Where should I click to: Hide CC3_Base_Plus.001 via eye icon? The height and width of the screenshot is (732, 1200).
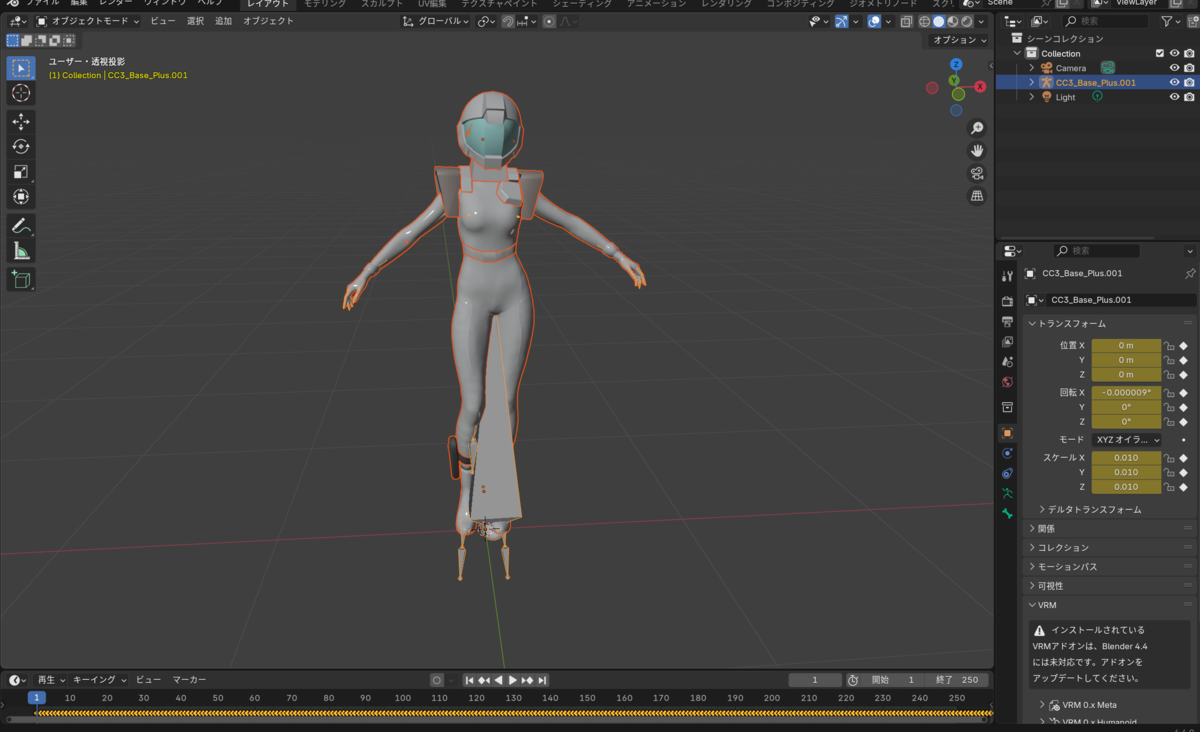(1175, 83)
